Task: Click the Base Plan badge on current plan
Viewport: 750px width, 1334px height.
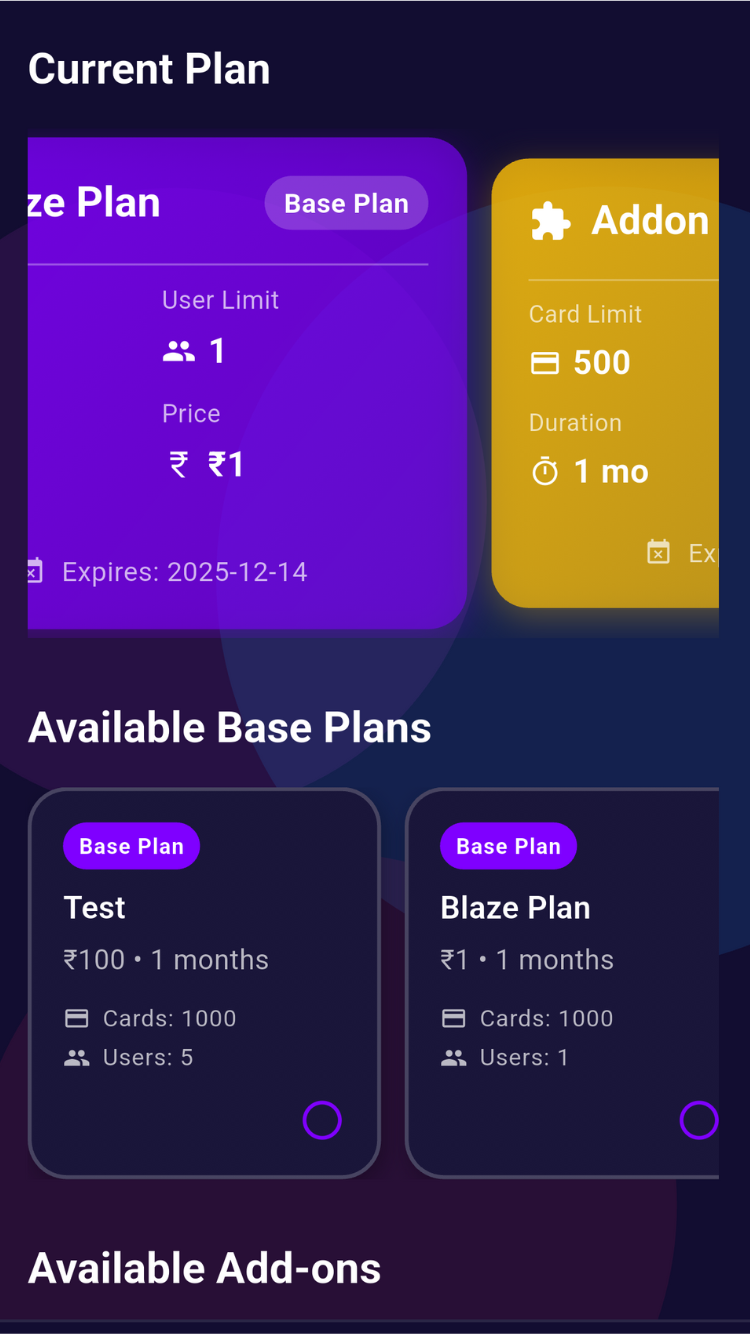Action: click(346, 204)
